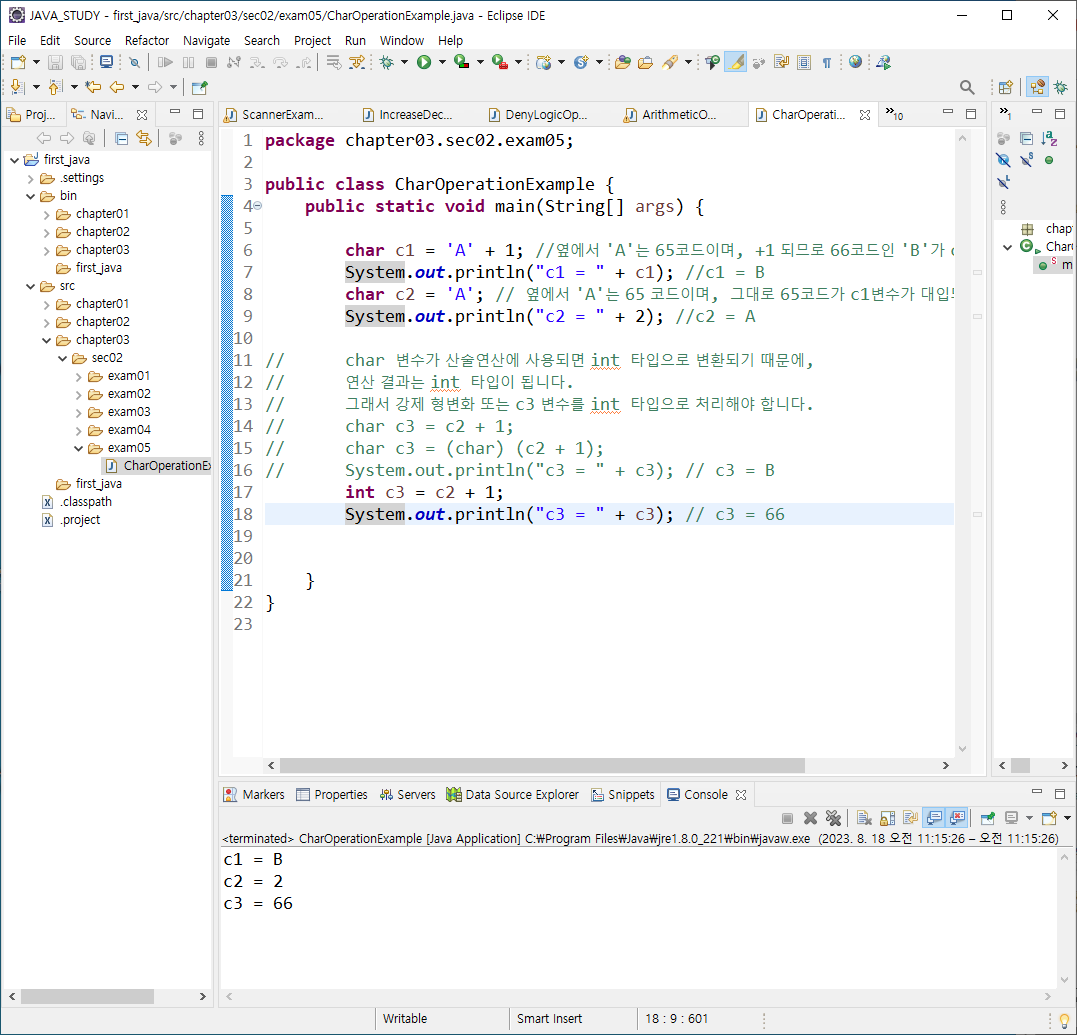Image resolution: width=1077 pixels, height=1035 pixels.
Task: Click Remove All Terminated Launches icon
Action: click(x=833, y=818)
